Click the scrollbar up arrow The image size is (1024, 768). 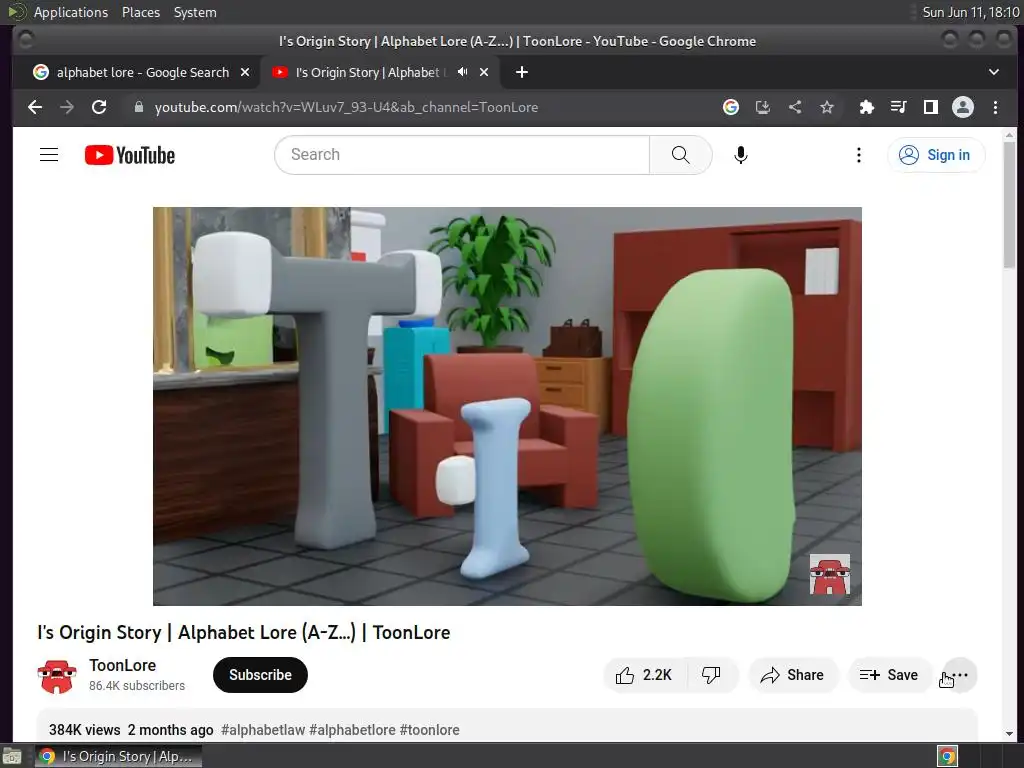[1010, 135]
